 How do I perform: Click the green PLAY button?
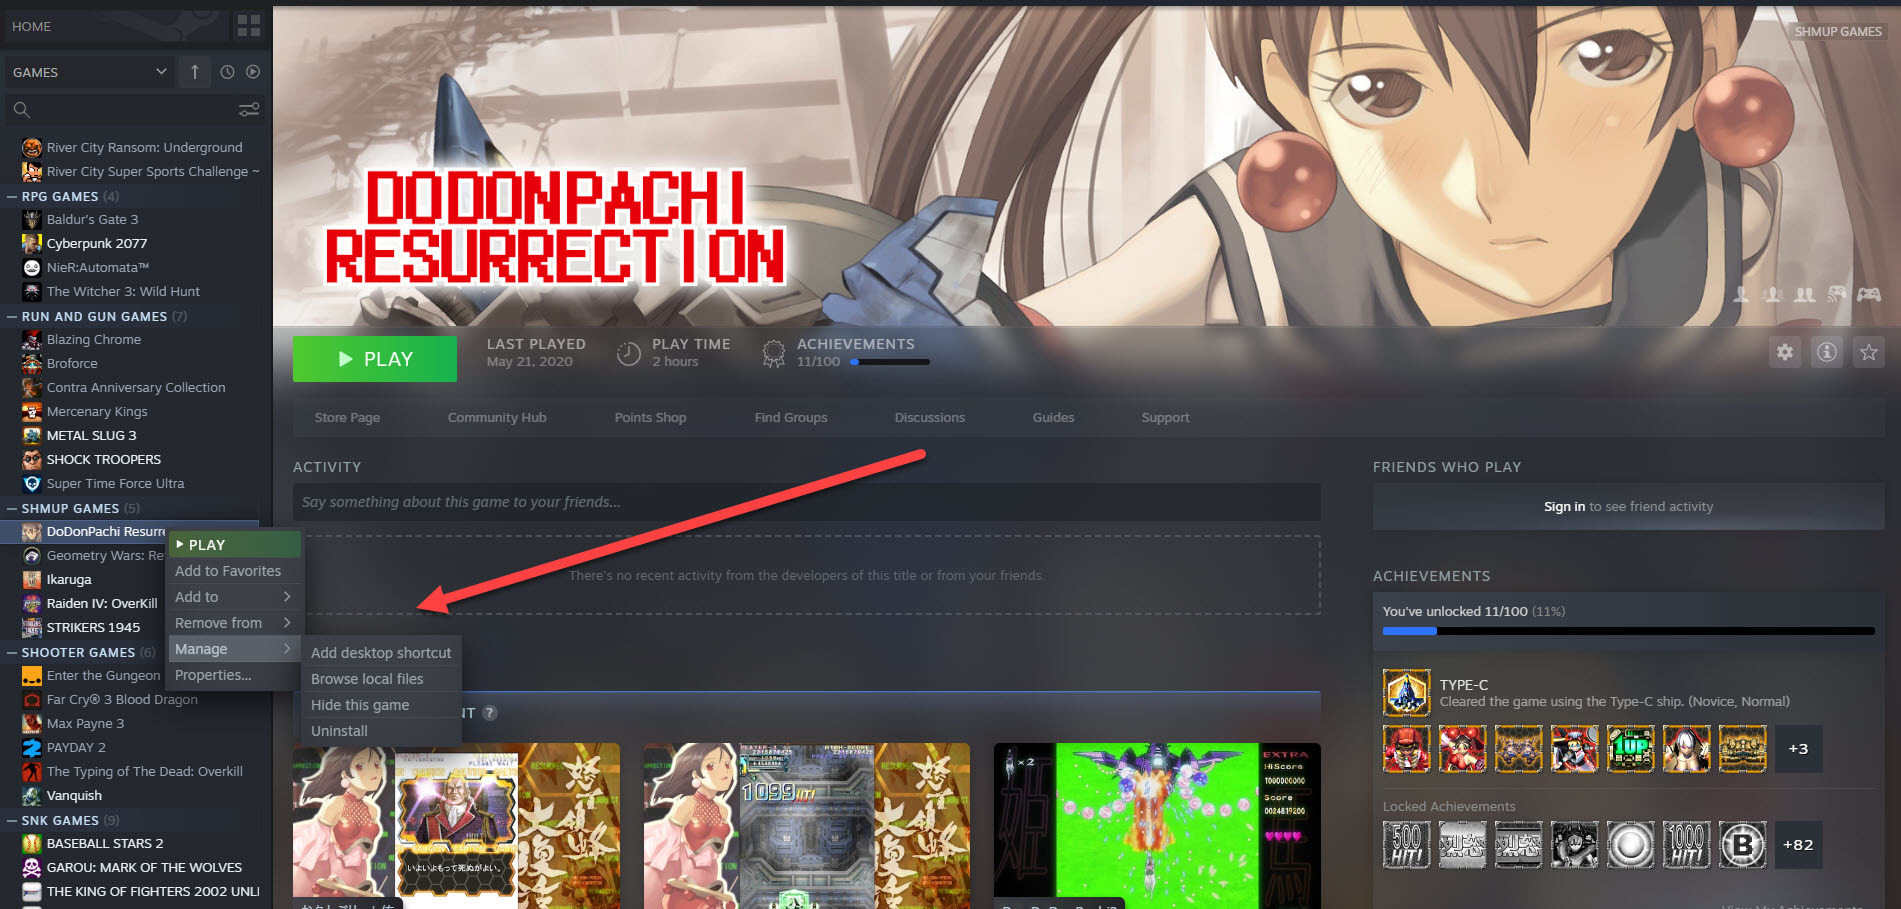(x=375, y=359)
